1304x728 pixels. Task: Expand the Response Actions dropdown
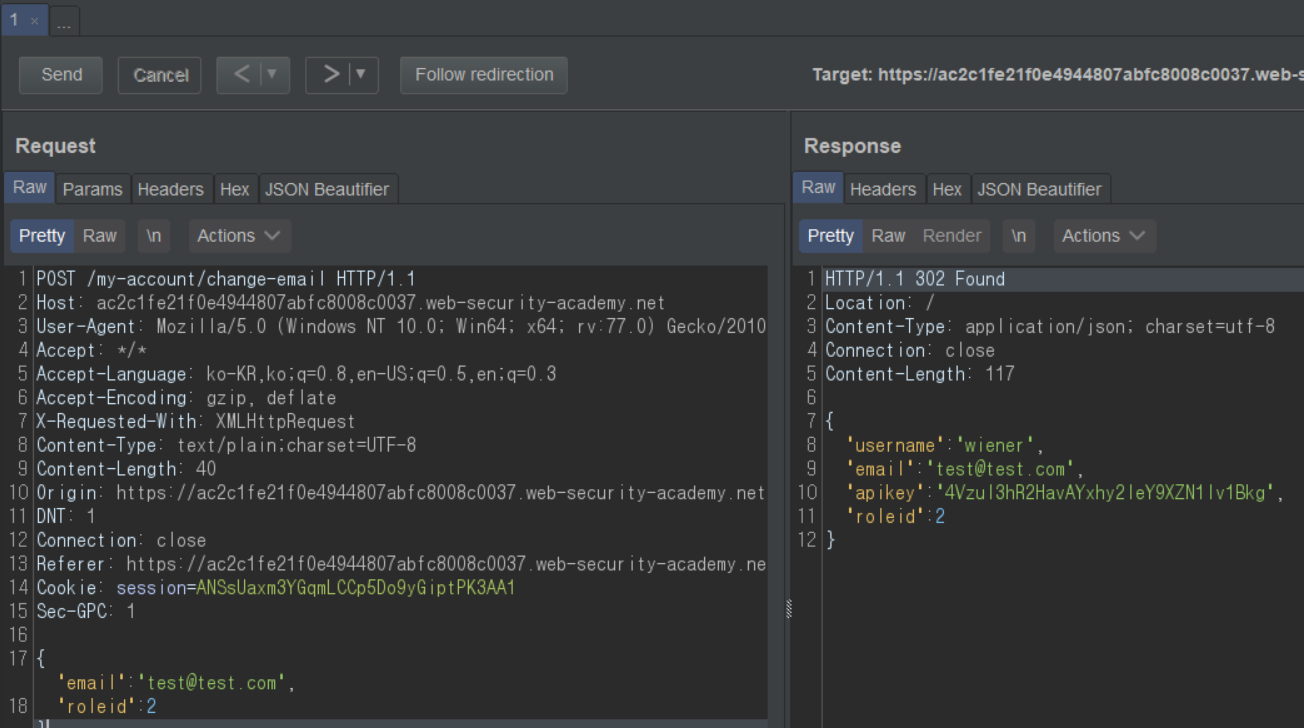click(1104, 236)
